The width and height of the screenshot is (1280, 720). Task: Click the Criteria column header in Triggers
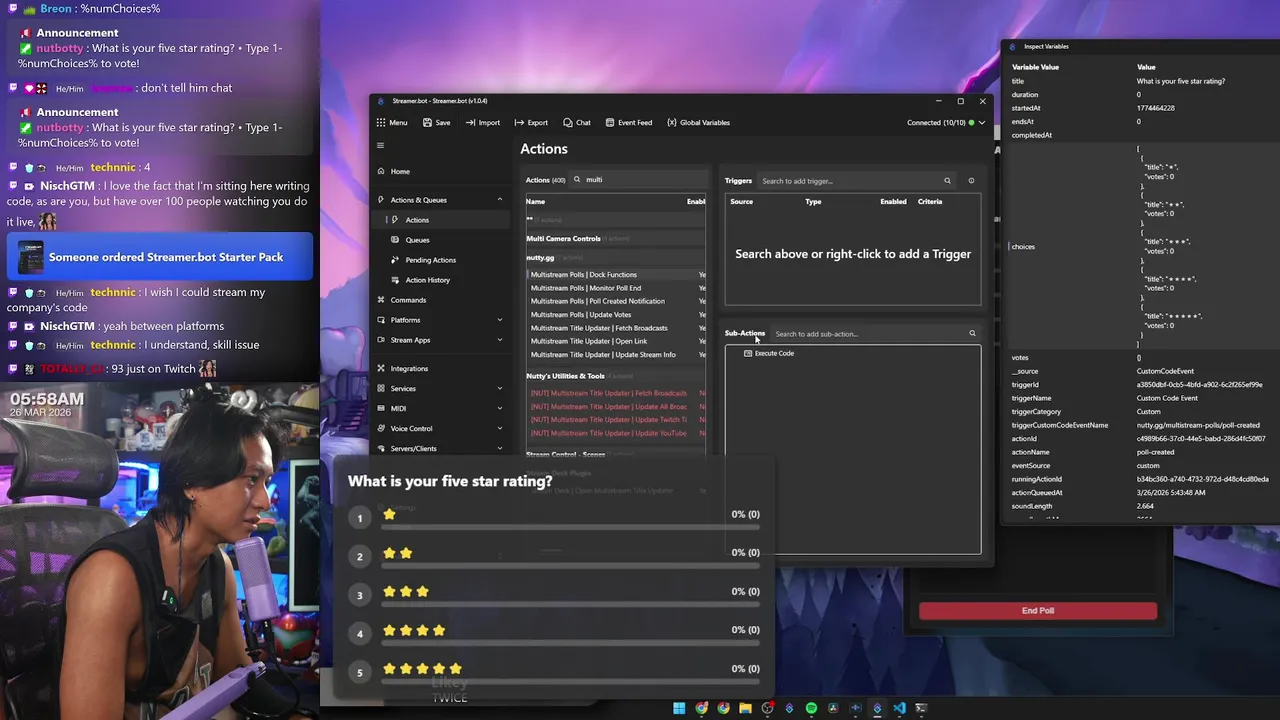[x=930, y=202]
